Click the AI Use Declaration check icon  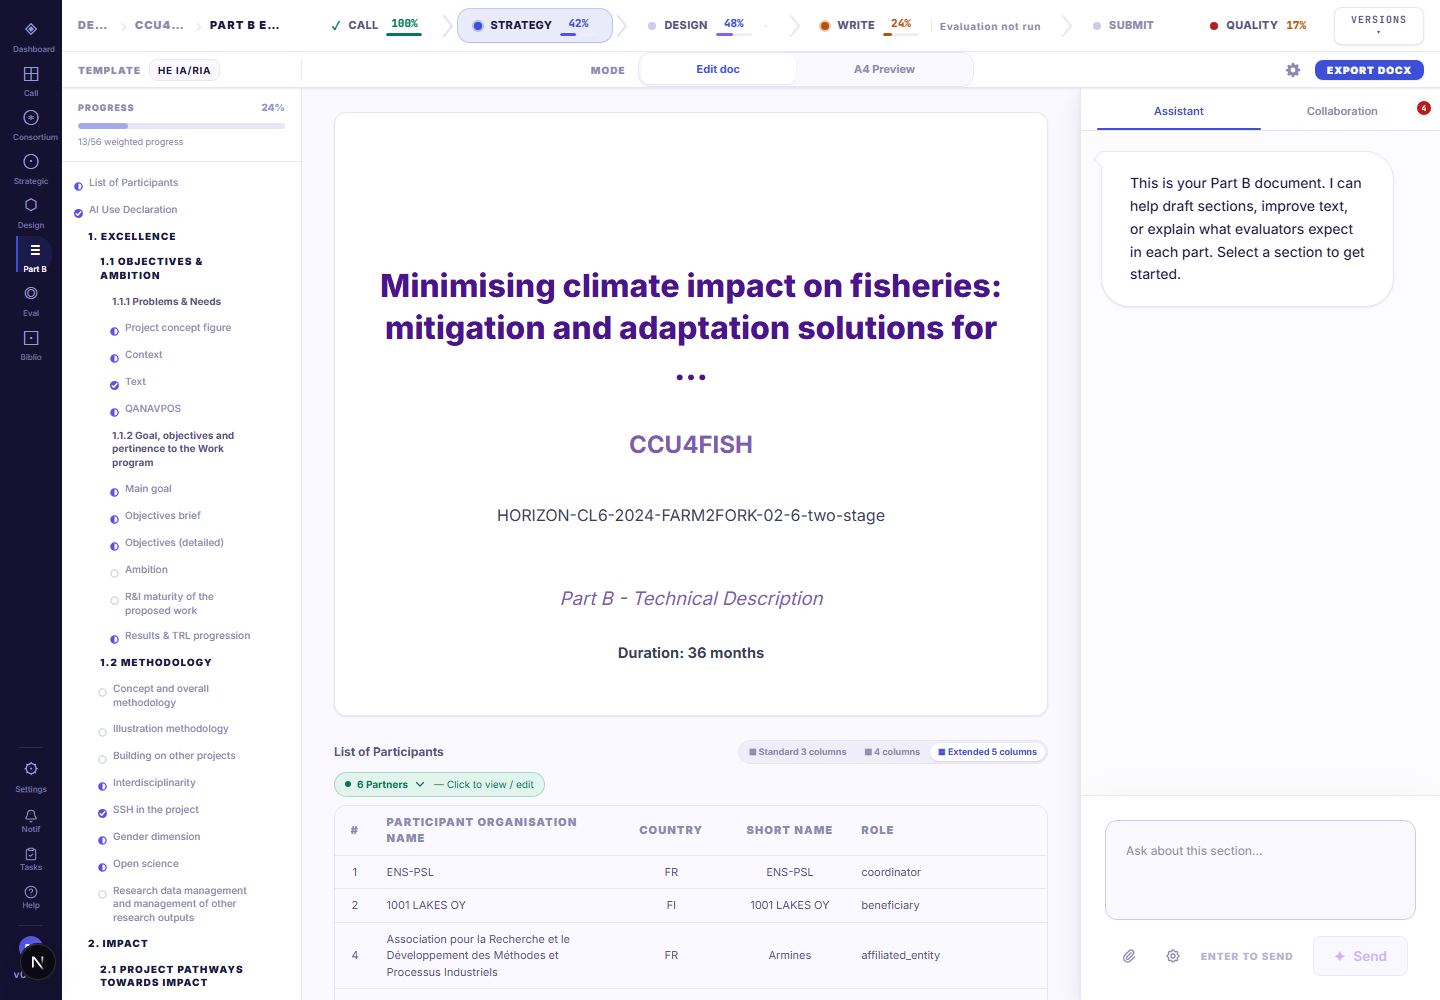pos(78,213)
